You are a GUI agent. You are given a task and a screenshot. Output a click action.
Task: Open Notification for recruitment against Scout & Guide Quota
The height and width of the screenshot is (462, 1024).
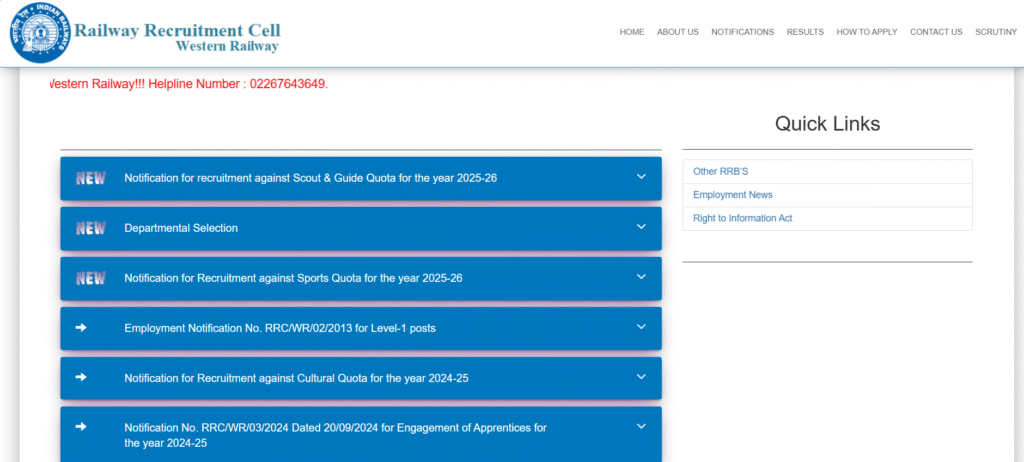point(310,178)
